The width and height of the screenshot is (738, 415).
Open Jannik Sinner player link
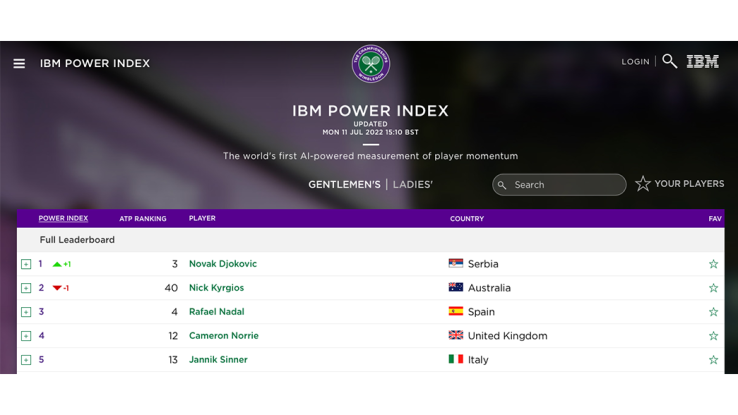point(218,359)
